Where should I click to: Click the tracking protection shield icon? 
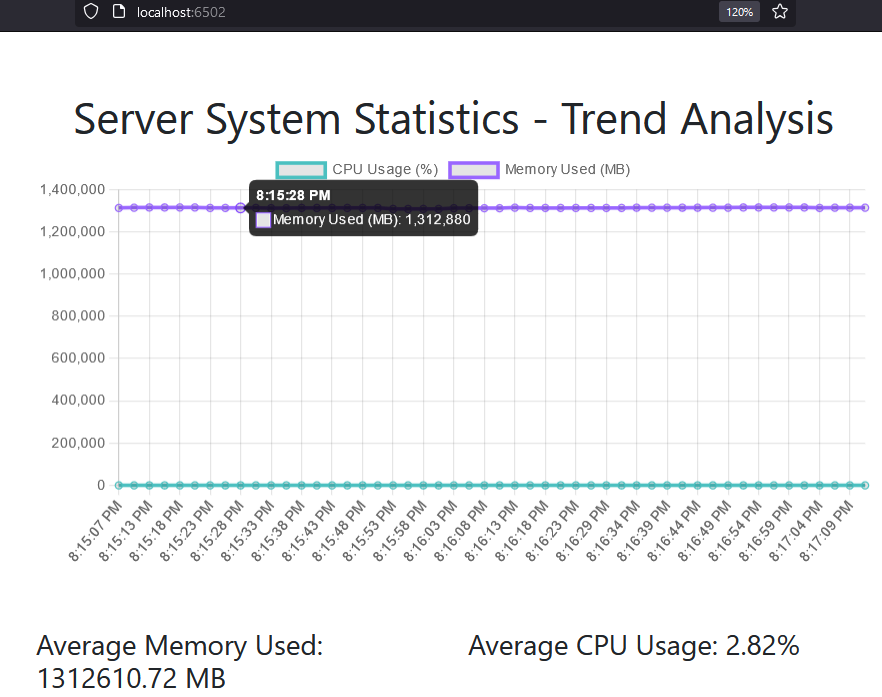(x=90, y=11)
